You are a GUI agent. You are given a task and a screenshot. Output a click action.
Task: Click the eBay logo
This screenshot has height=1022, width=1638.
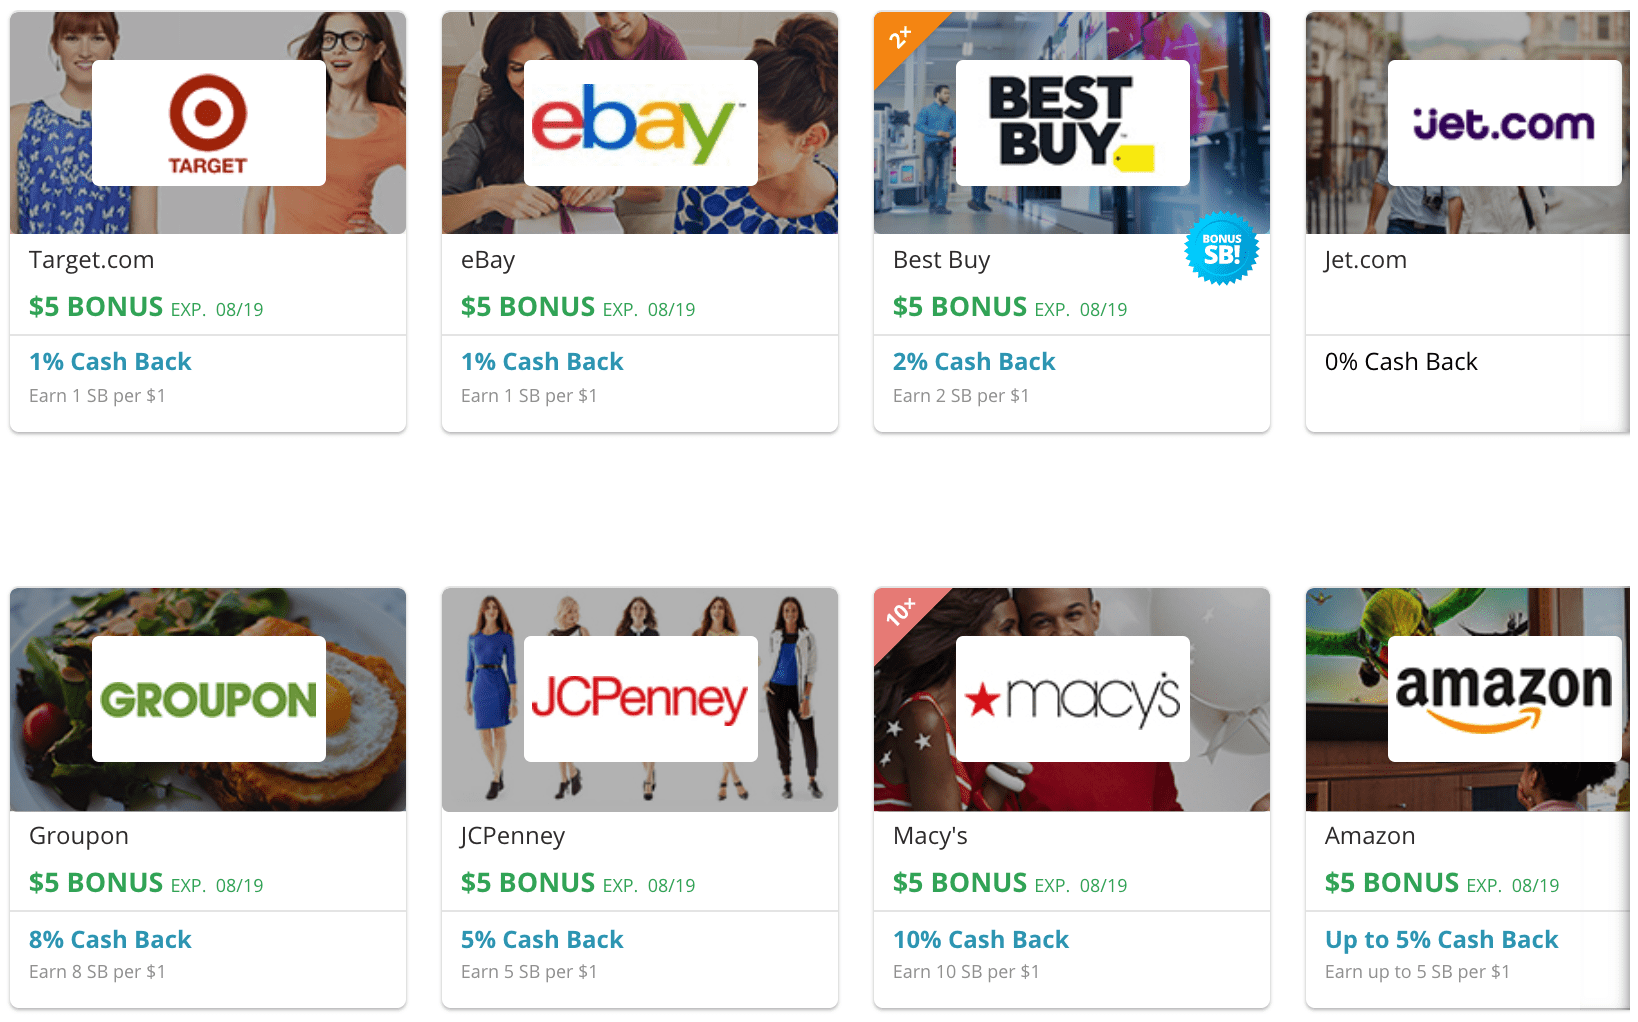click(641, 123)
